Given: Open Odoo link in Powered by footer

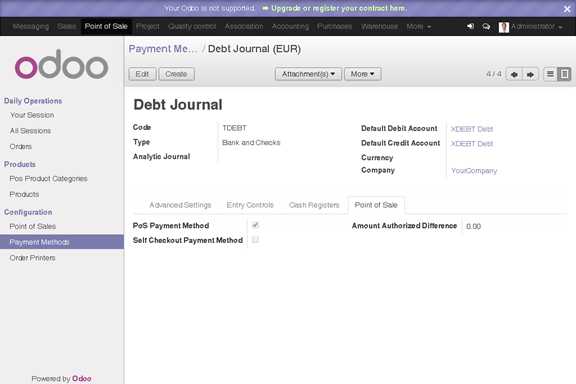Looking at the screenshot, I should point(82,378).
